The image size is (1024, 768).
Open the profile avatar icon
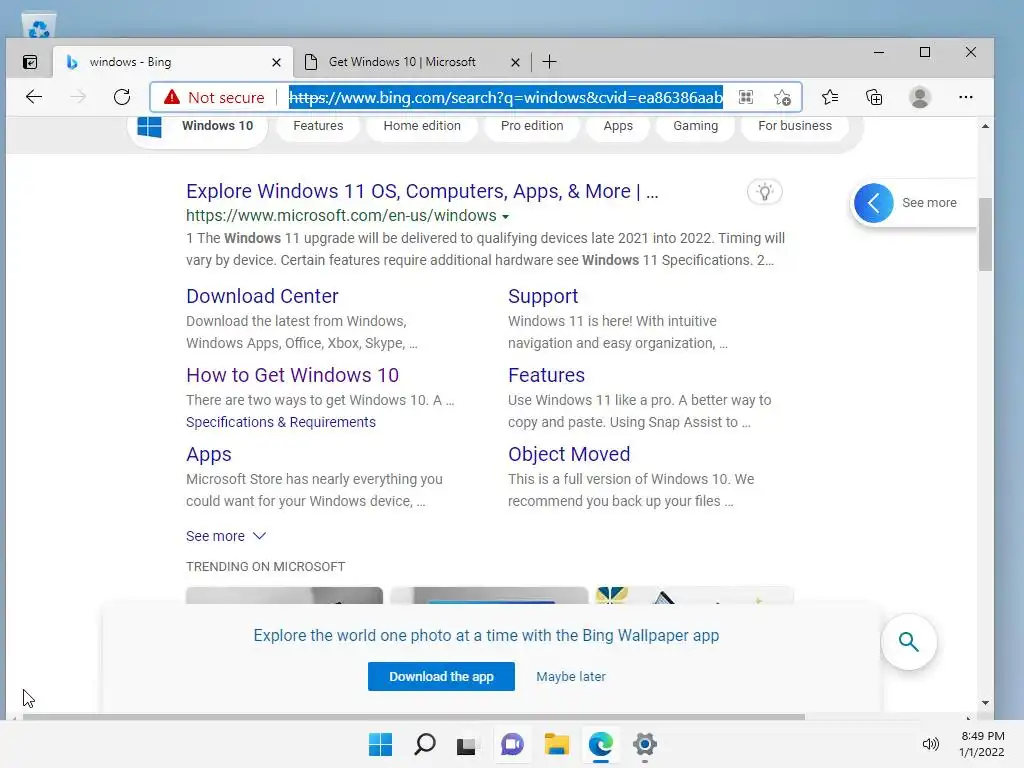(x=920, y=97)
